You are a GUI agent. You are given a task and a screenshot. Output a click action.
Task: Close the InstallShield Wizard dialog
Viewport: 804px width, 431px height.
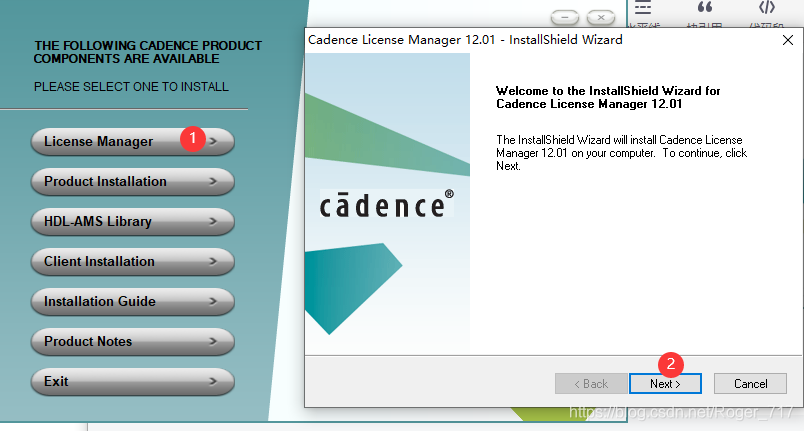tap(787, 40)
